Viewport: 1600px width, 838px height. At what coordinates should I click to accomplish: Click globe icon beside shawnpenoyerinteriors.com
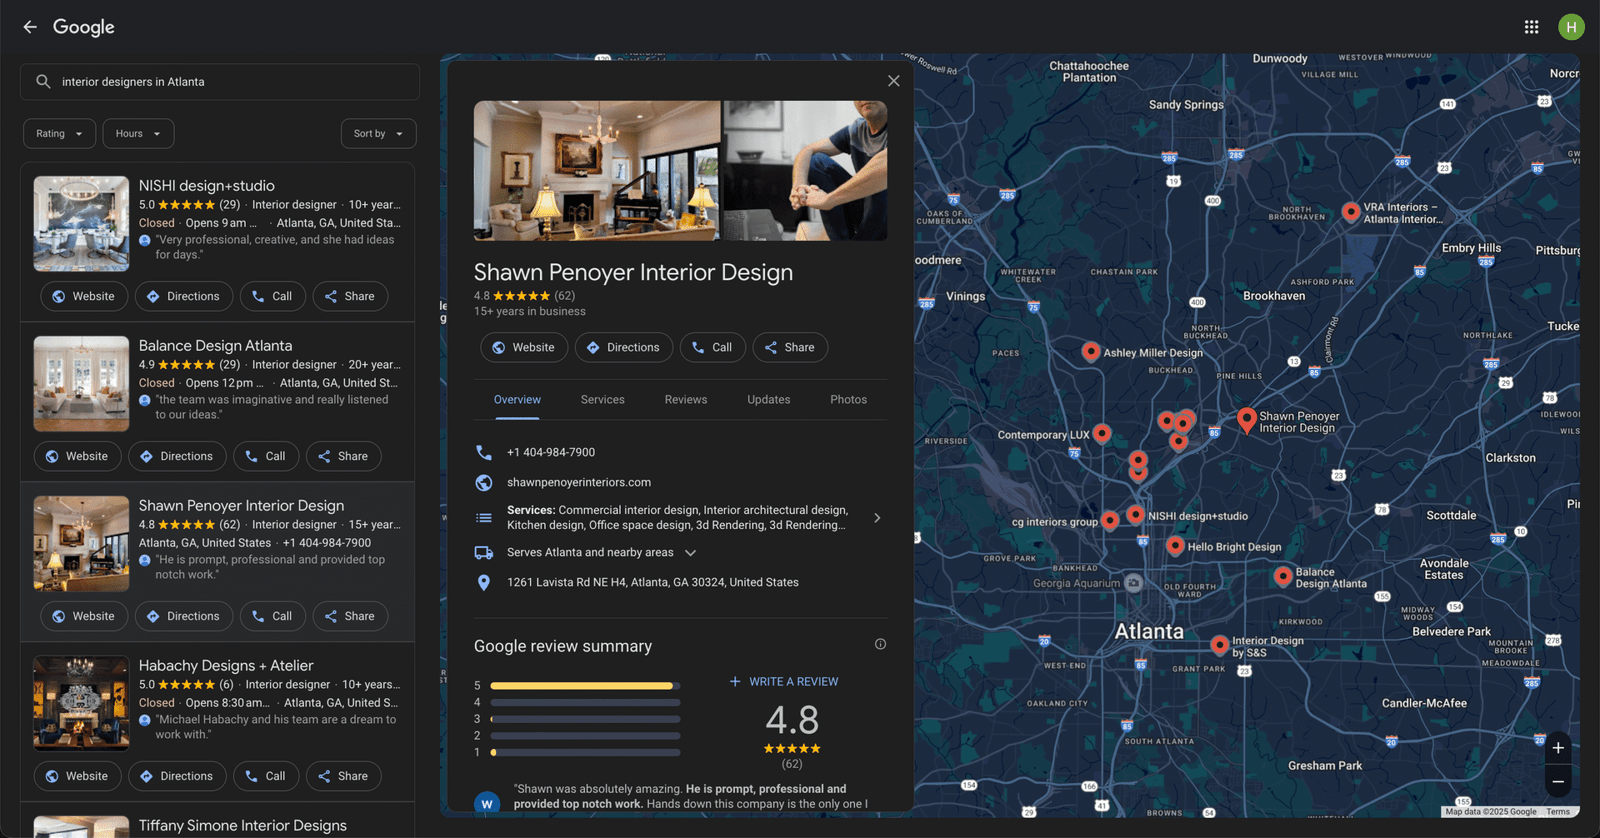pos(484,482)
